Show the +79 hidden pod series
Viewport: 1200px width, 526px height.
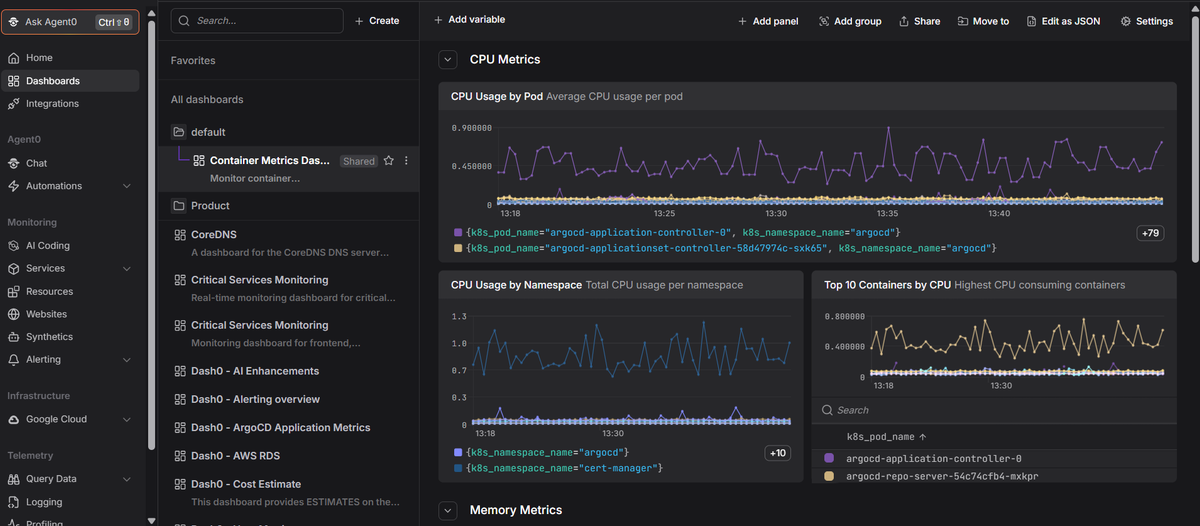click(x=1149, y=233)
